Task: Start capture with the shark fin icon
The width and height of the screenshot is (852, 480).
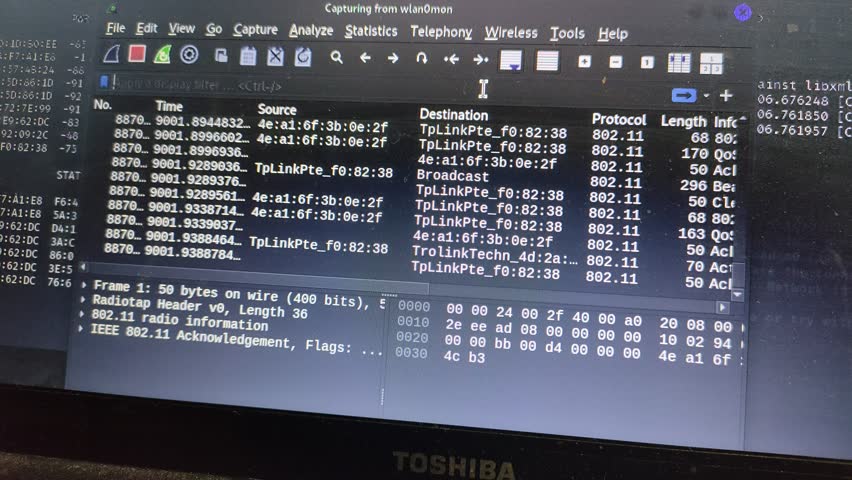Action: pyautogui.click(x=112, y=54)
